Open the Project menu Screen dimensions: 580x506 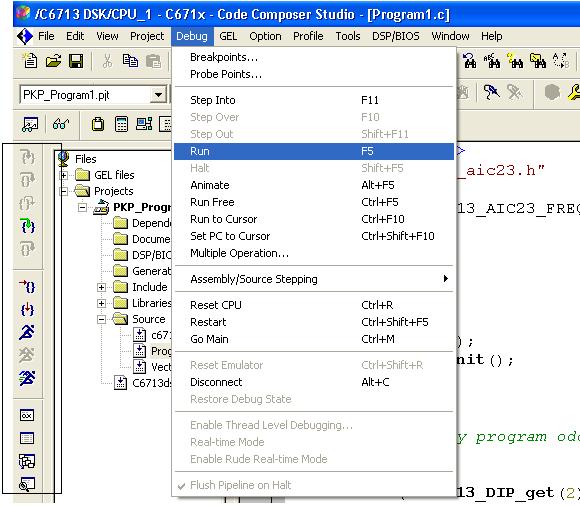click(x=147, y=36)
